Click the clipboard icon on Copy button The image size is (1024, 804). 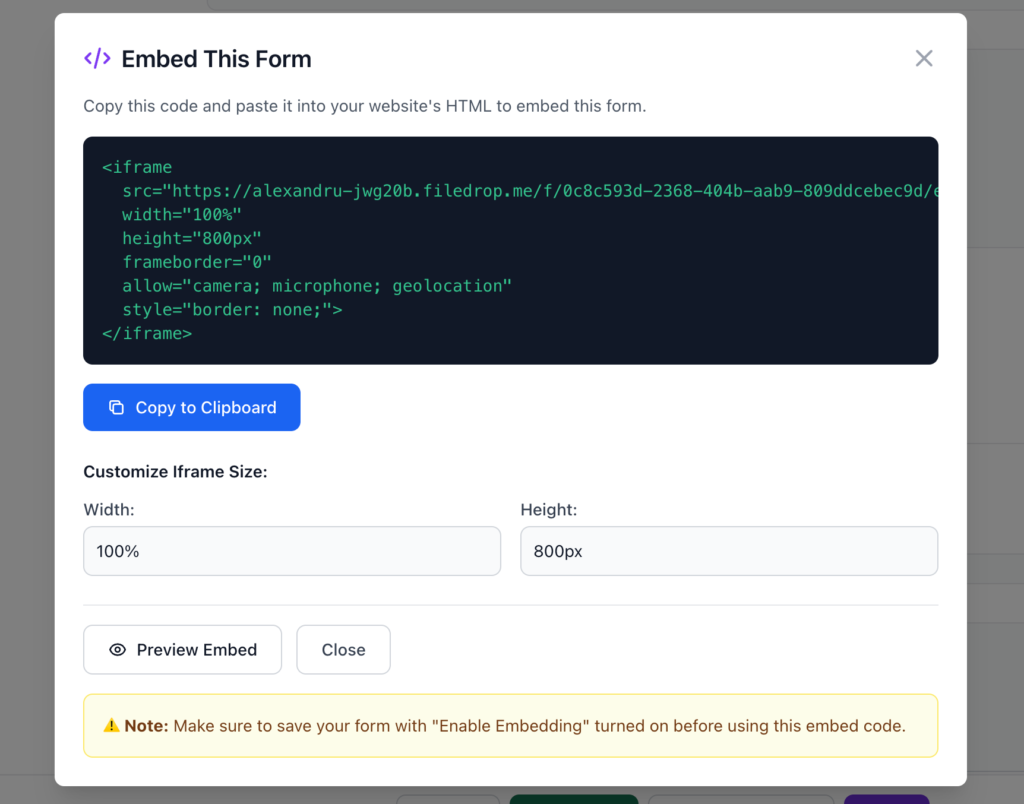(115, 407)
